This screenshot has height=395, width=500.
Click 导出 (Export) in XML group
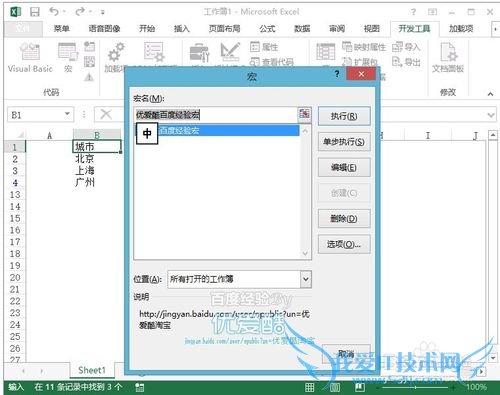[x=406, y=62]
